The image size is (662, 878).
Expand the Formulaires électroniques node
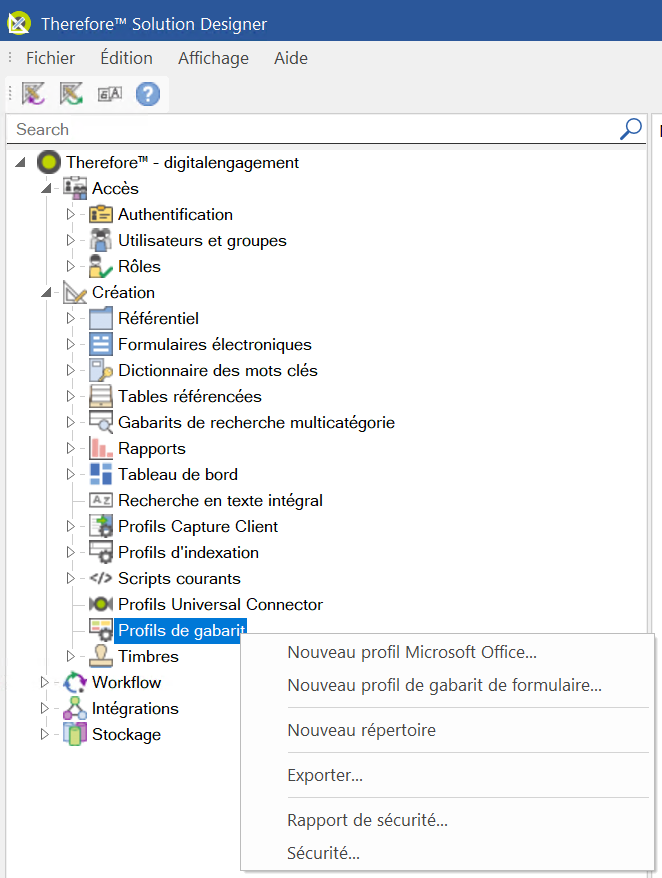[71, 344]
